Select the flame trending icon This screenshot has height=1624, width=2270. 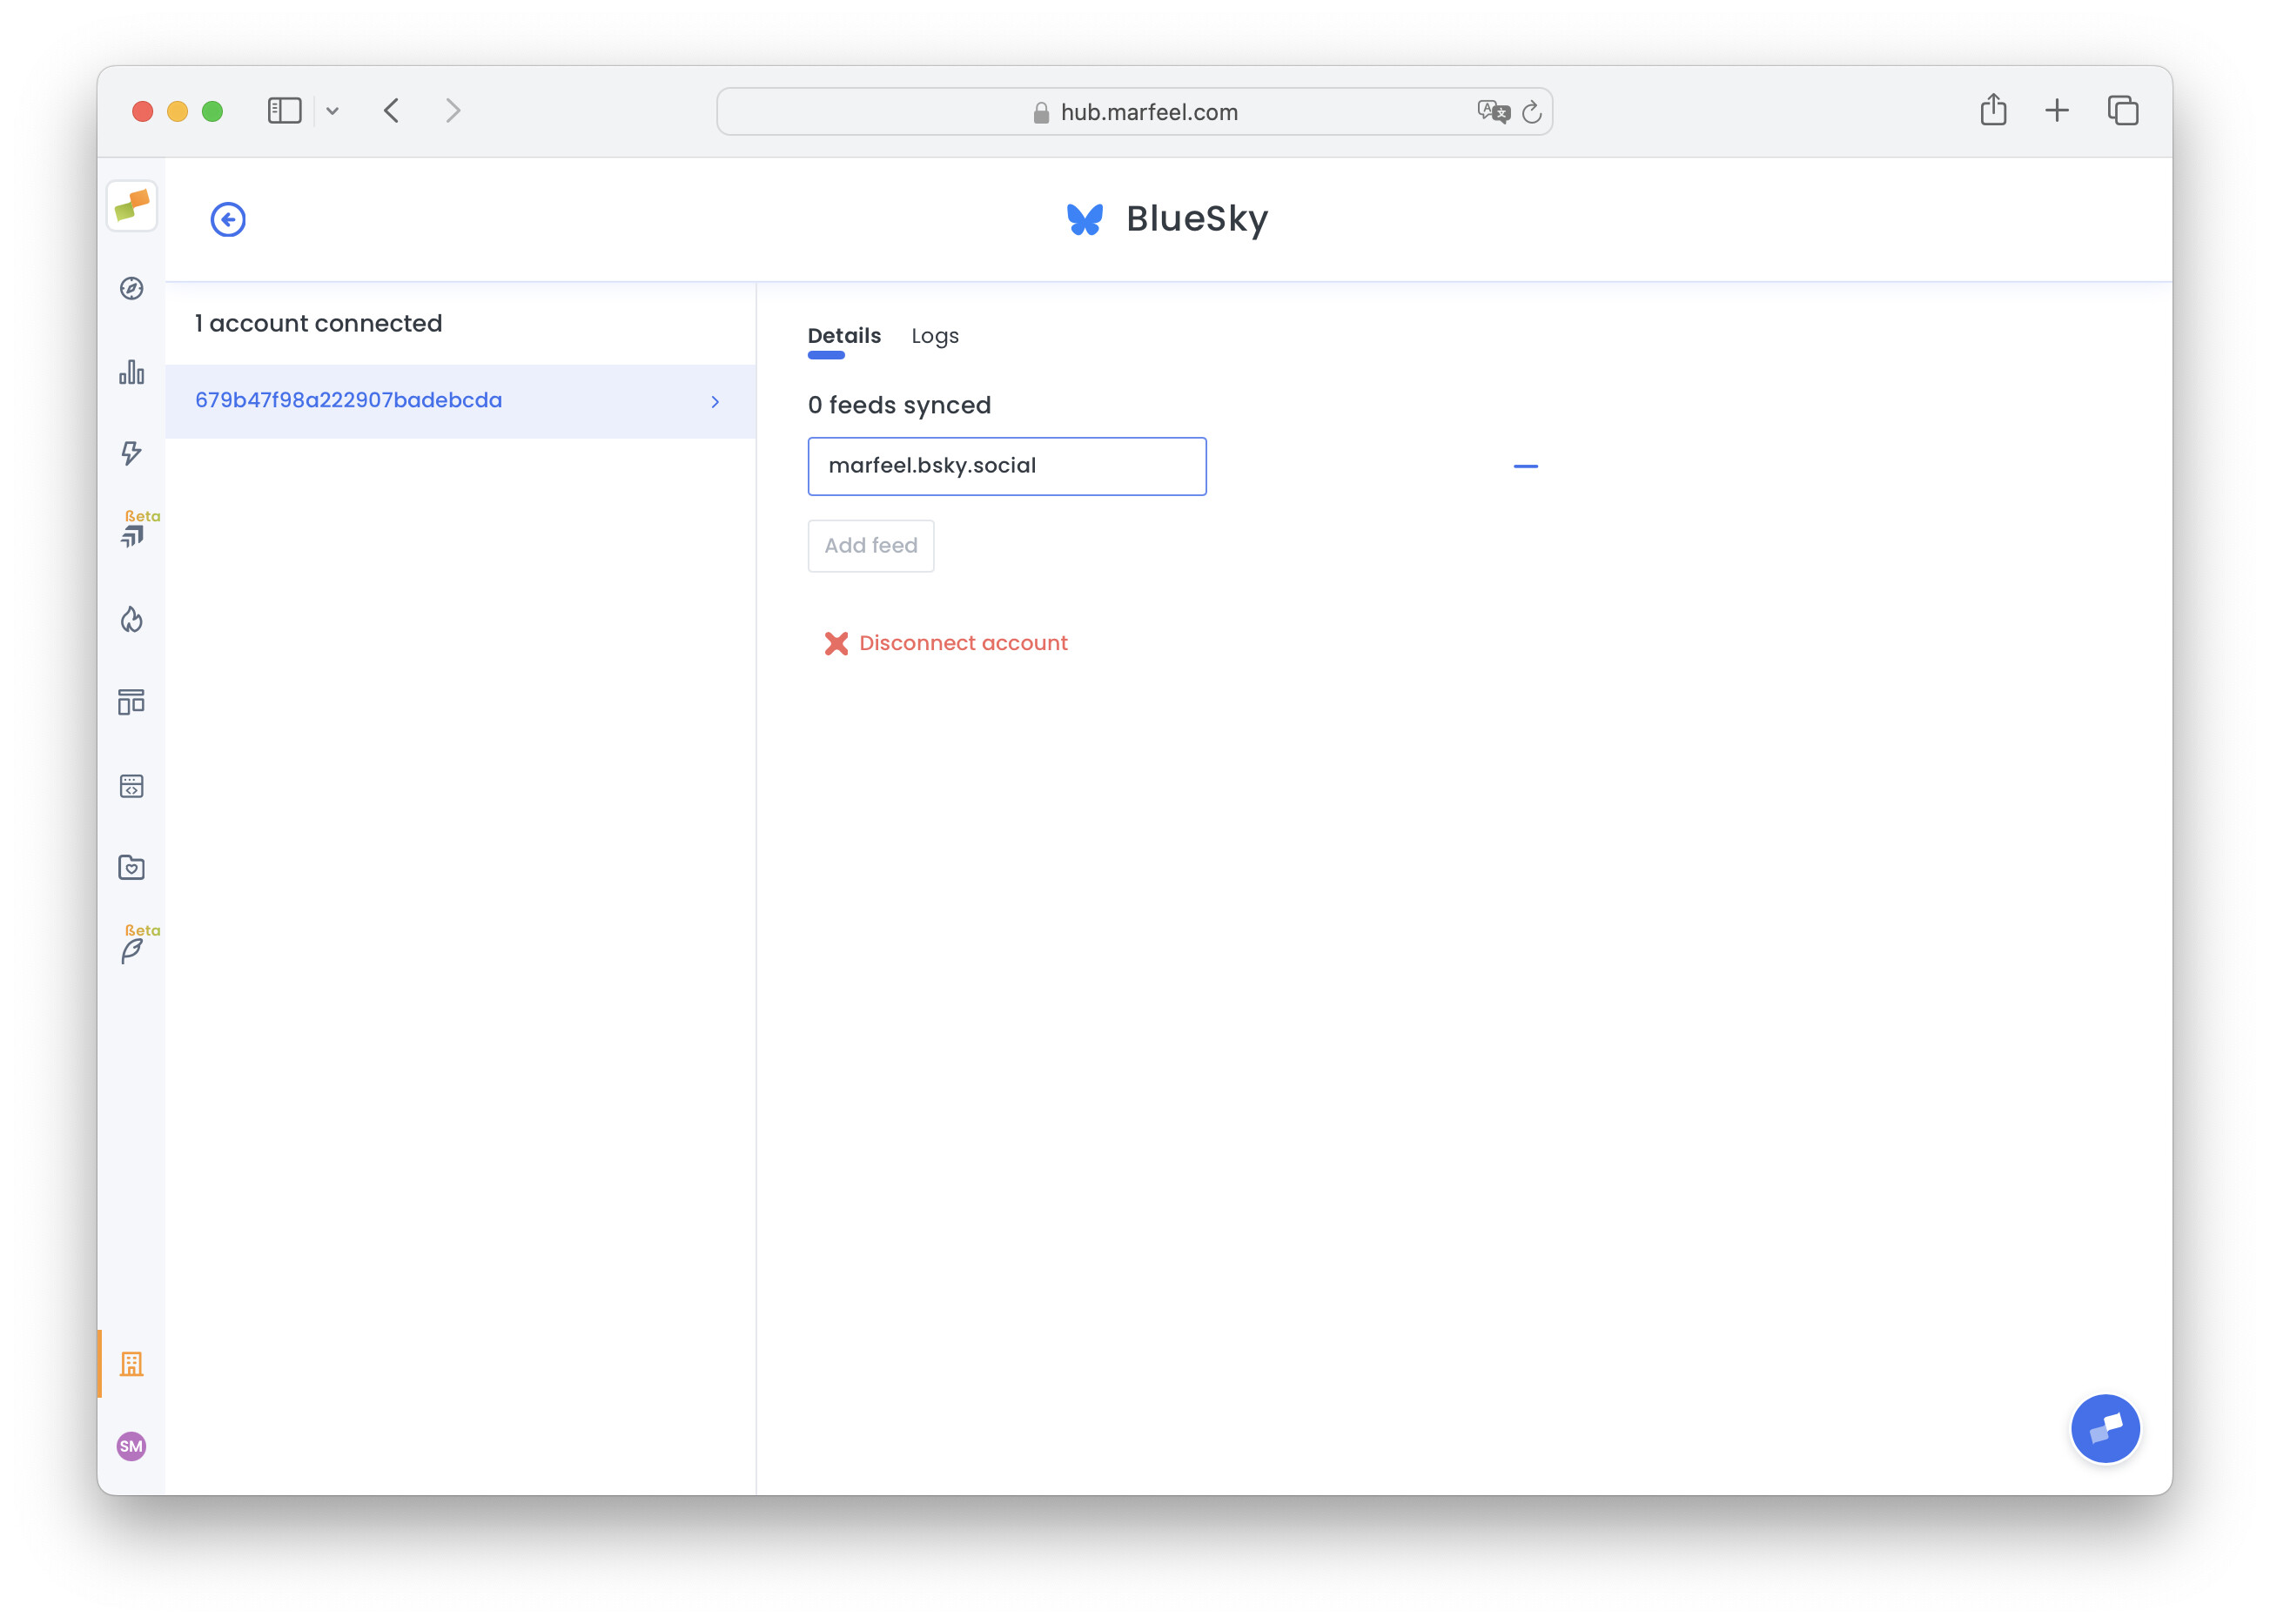click(131, 620)
